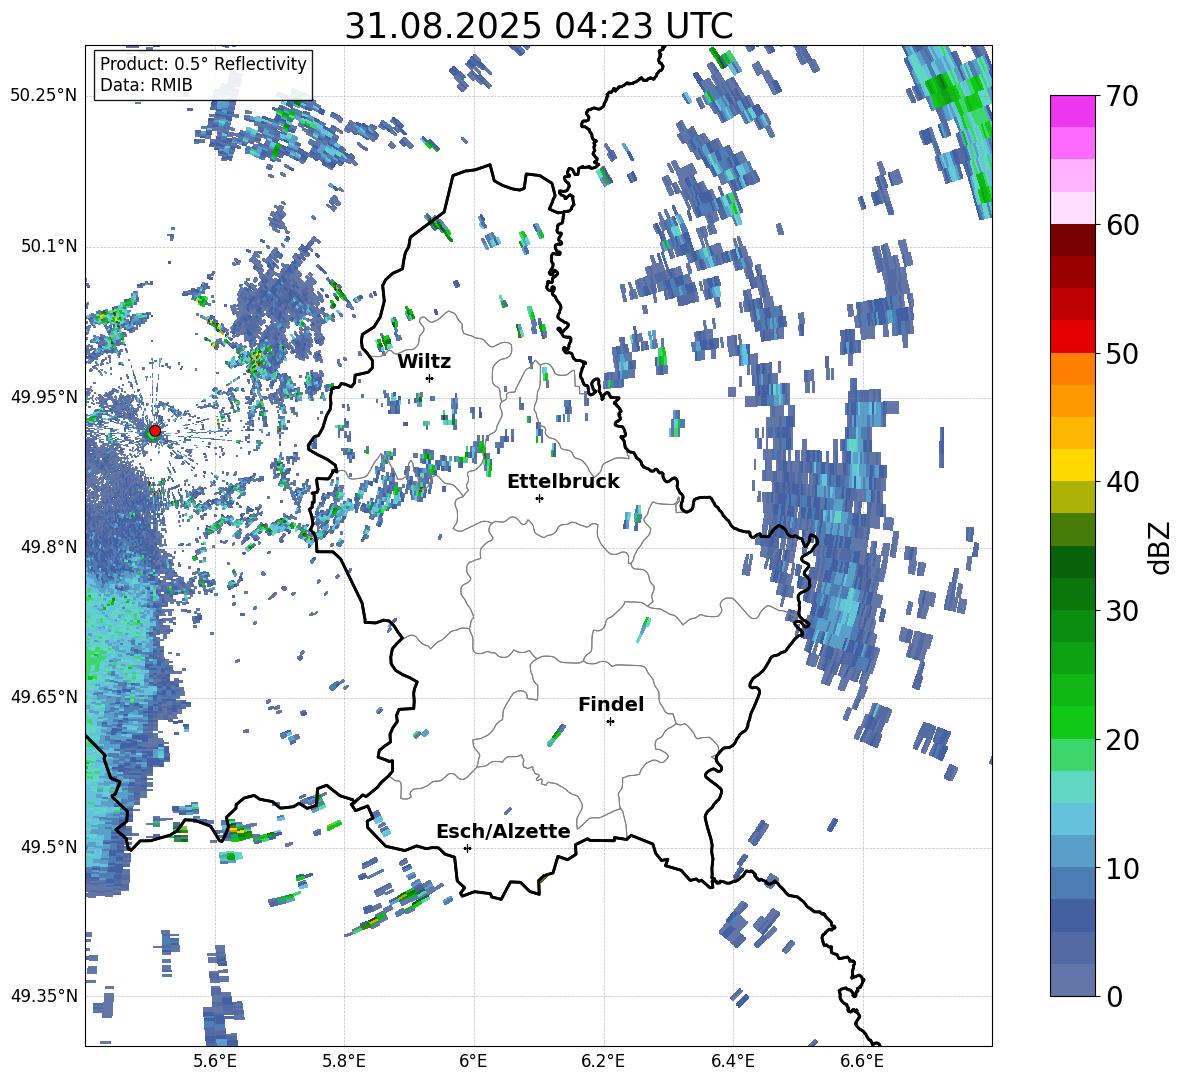Click the 49.35°N latitude label
Image resolution: width=1184 pixels, height=1081 pixels.
pyautogui.click(x=44, y=996)
